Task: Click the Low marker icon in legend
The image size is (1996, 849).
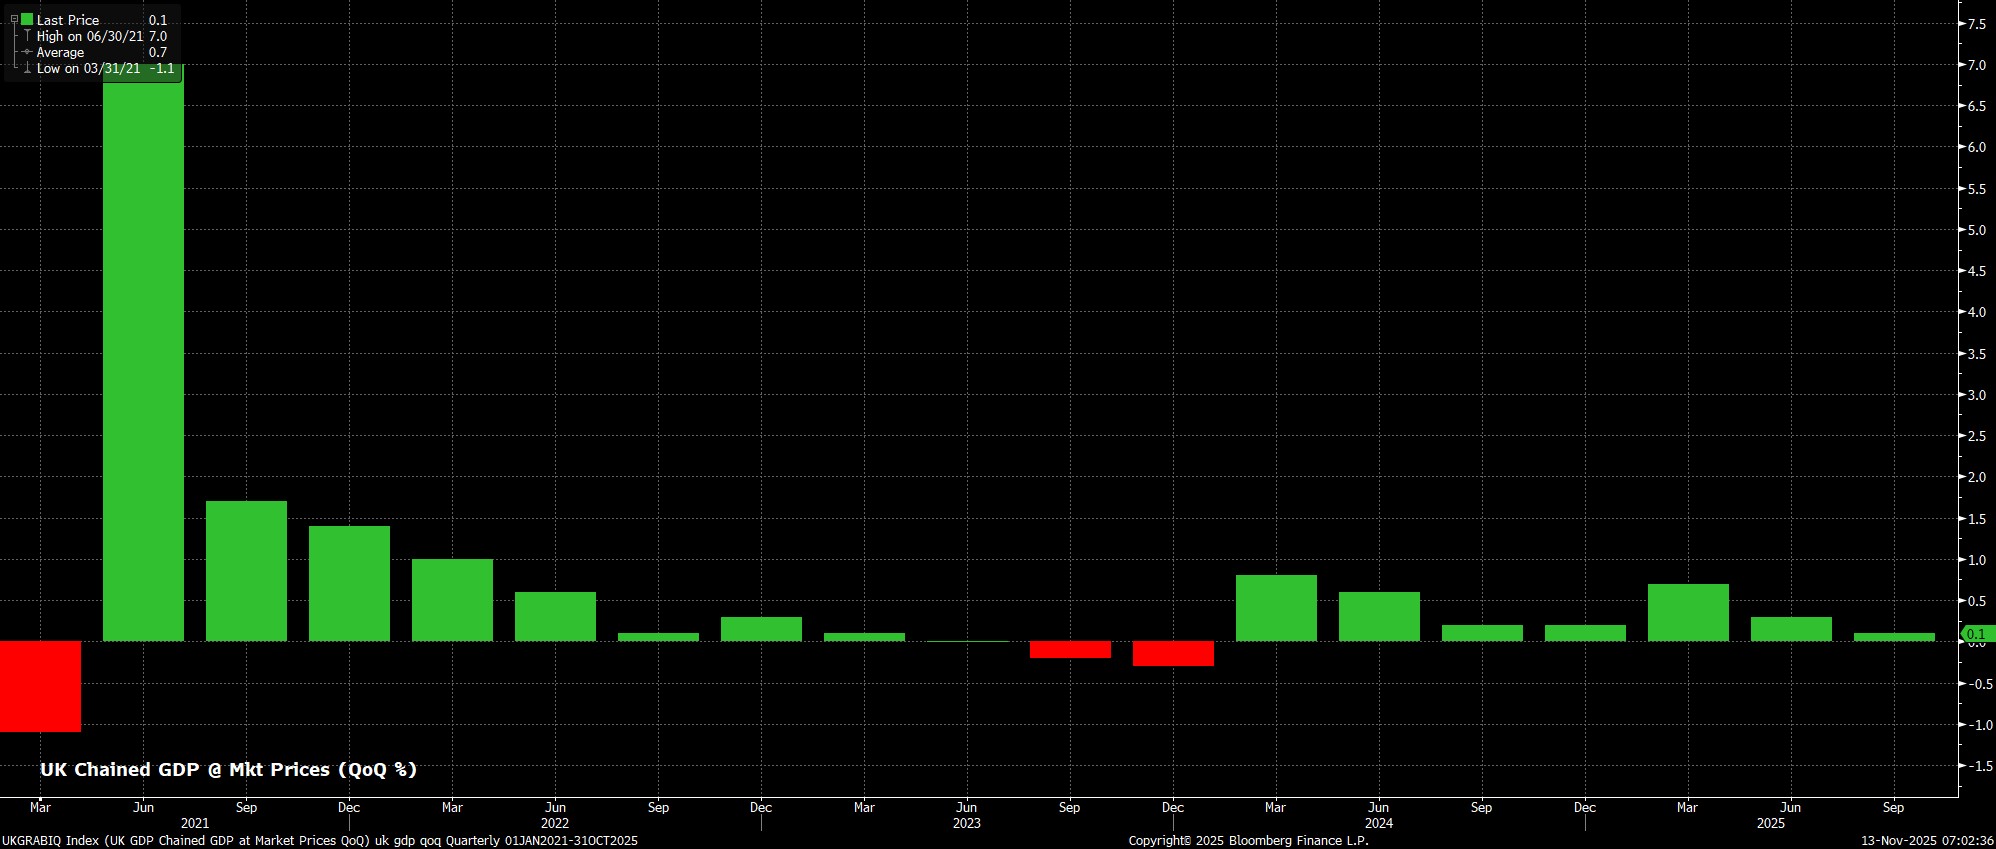Action: [27, 68]
